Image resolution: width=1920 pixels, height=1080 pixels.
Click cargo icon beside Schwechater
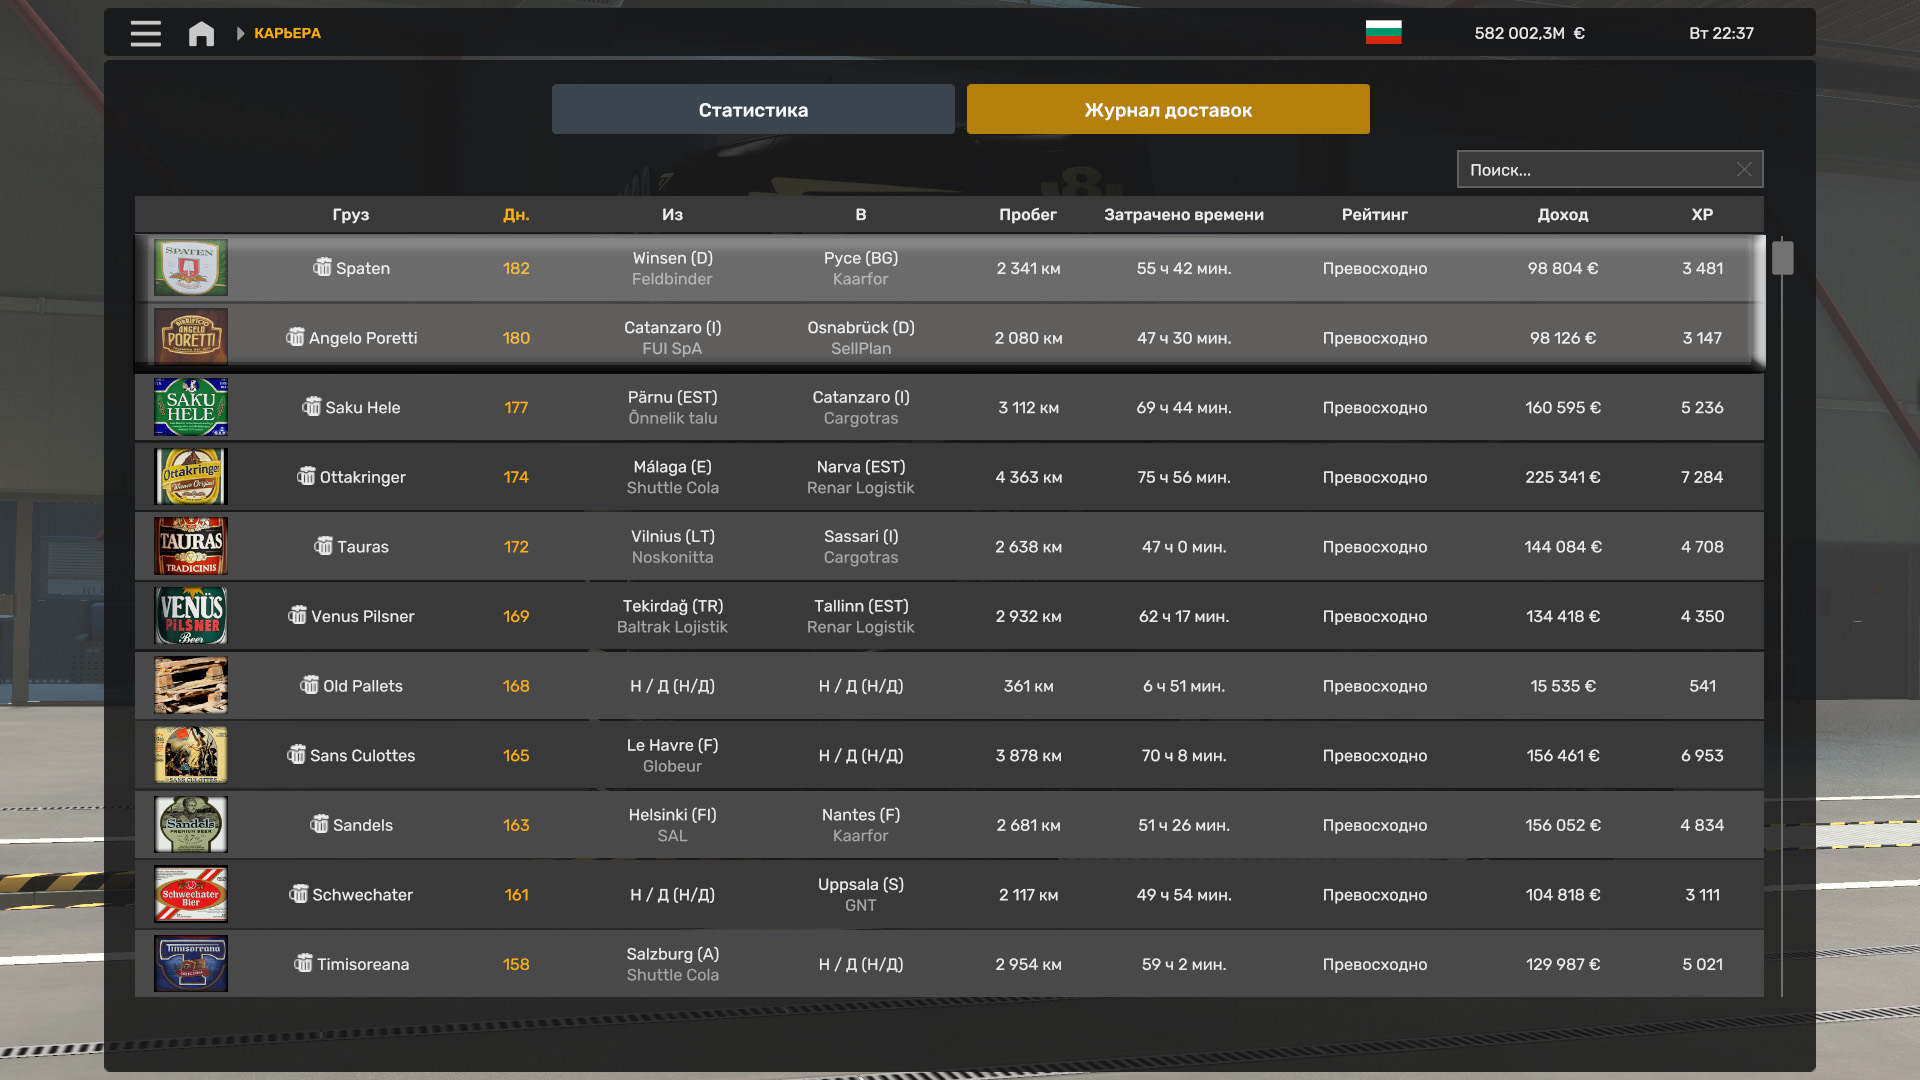point(299,894)
